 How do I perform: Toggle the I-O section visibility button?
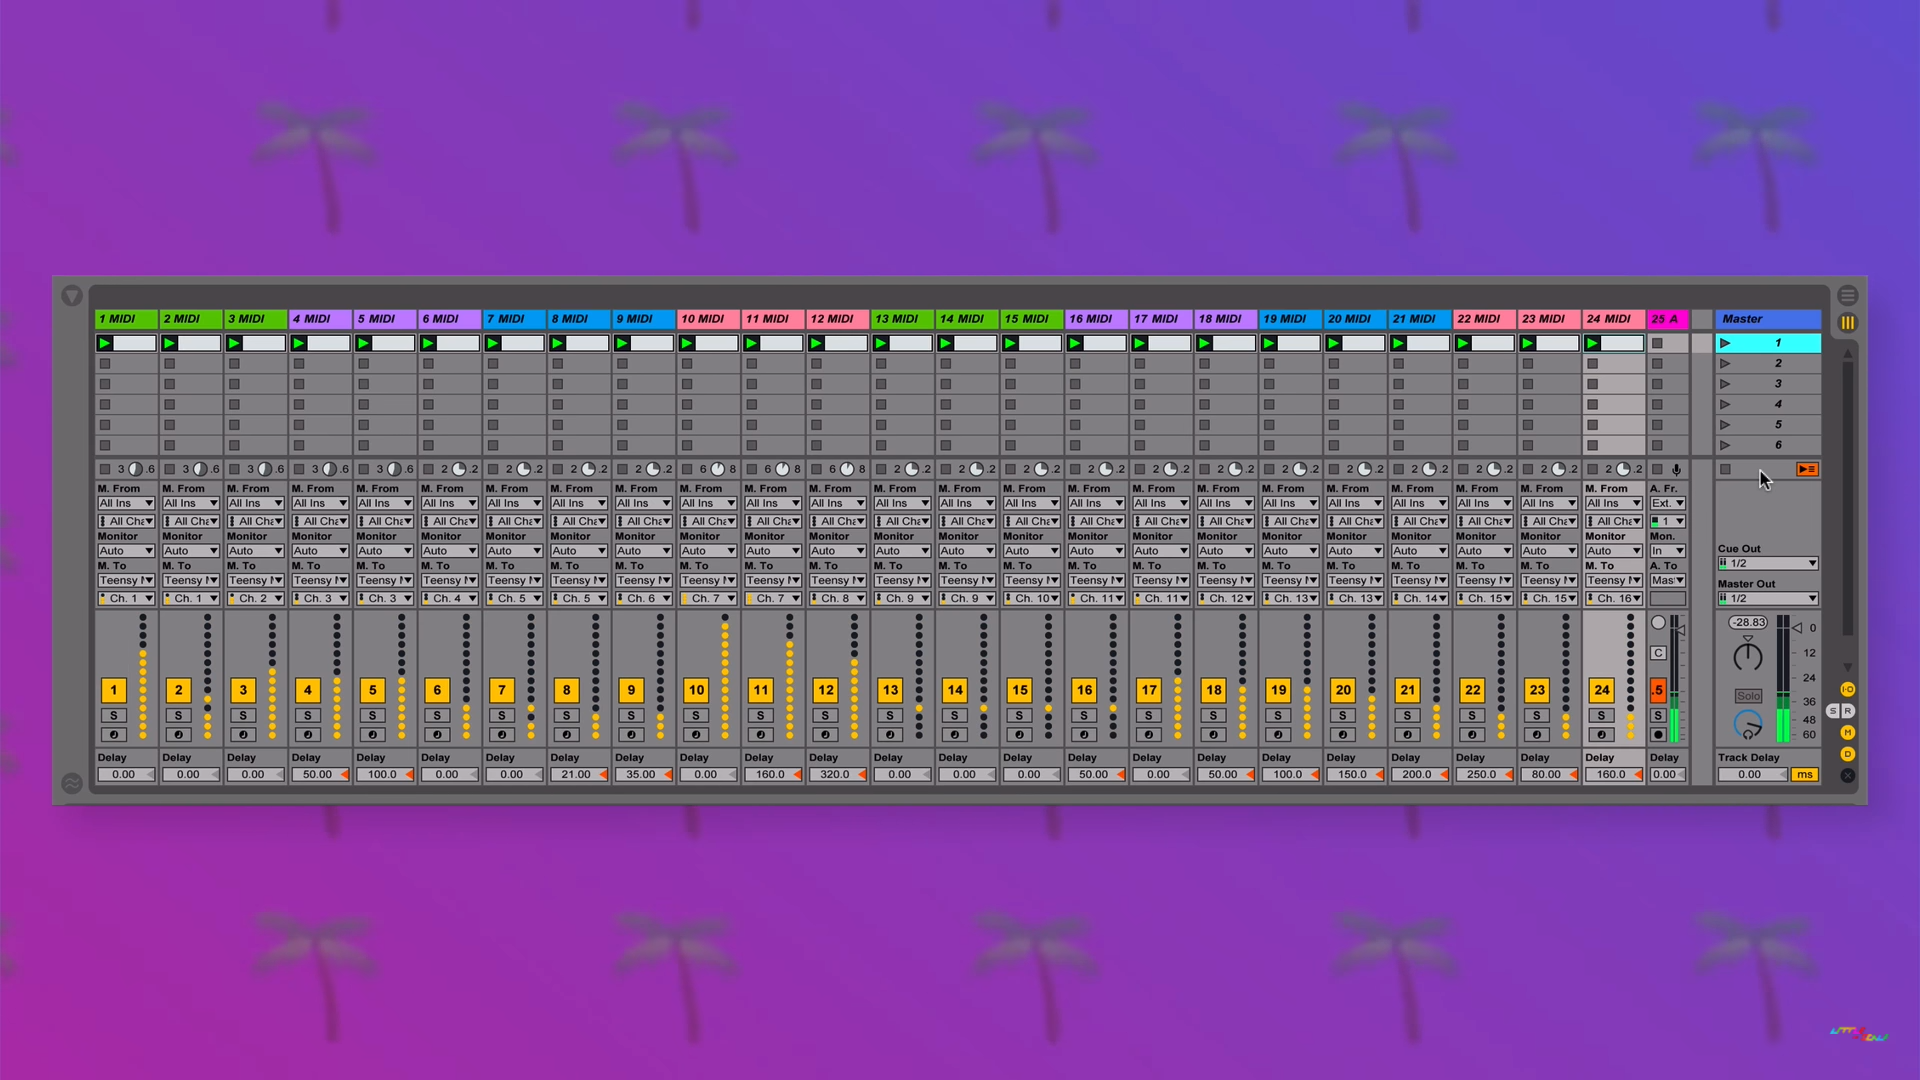point(1848,689)
